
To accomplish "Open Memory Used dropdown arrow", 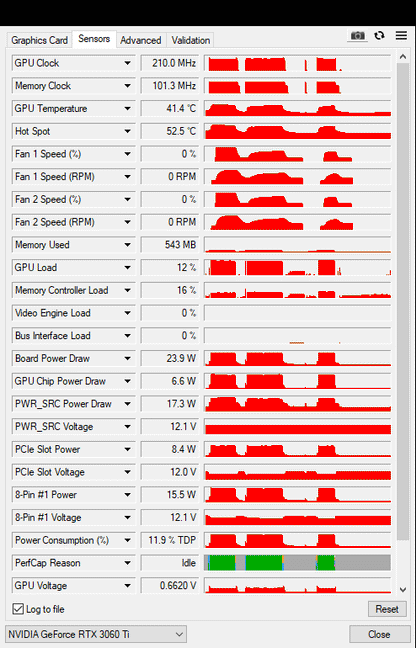I will click(x=127, y=245).
